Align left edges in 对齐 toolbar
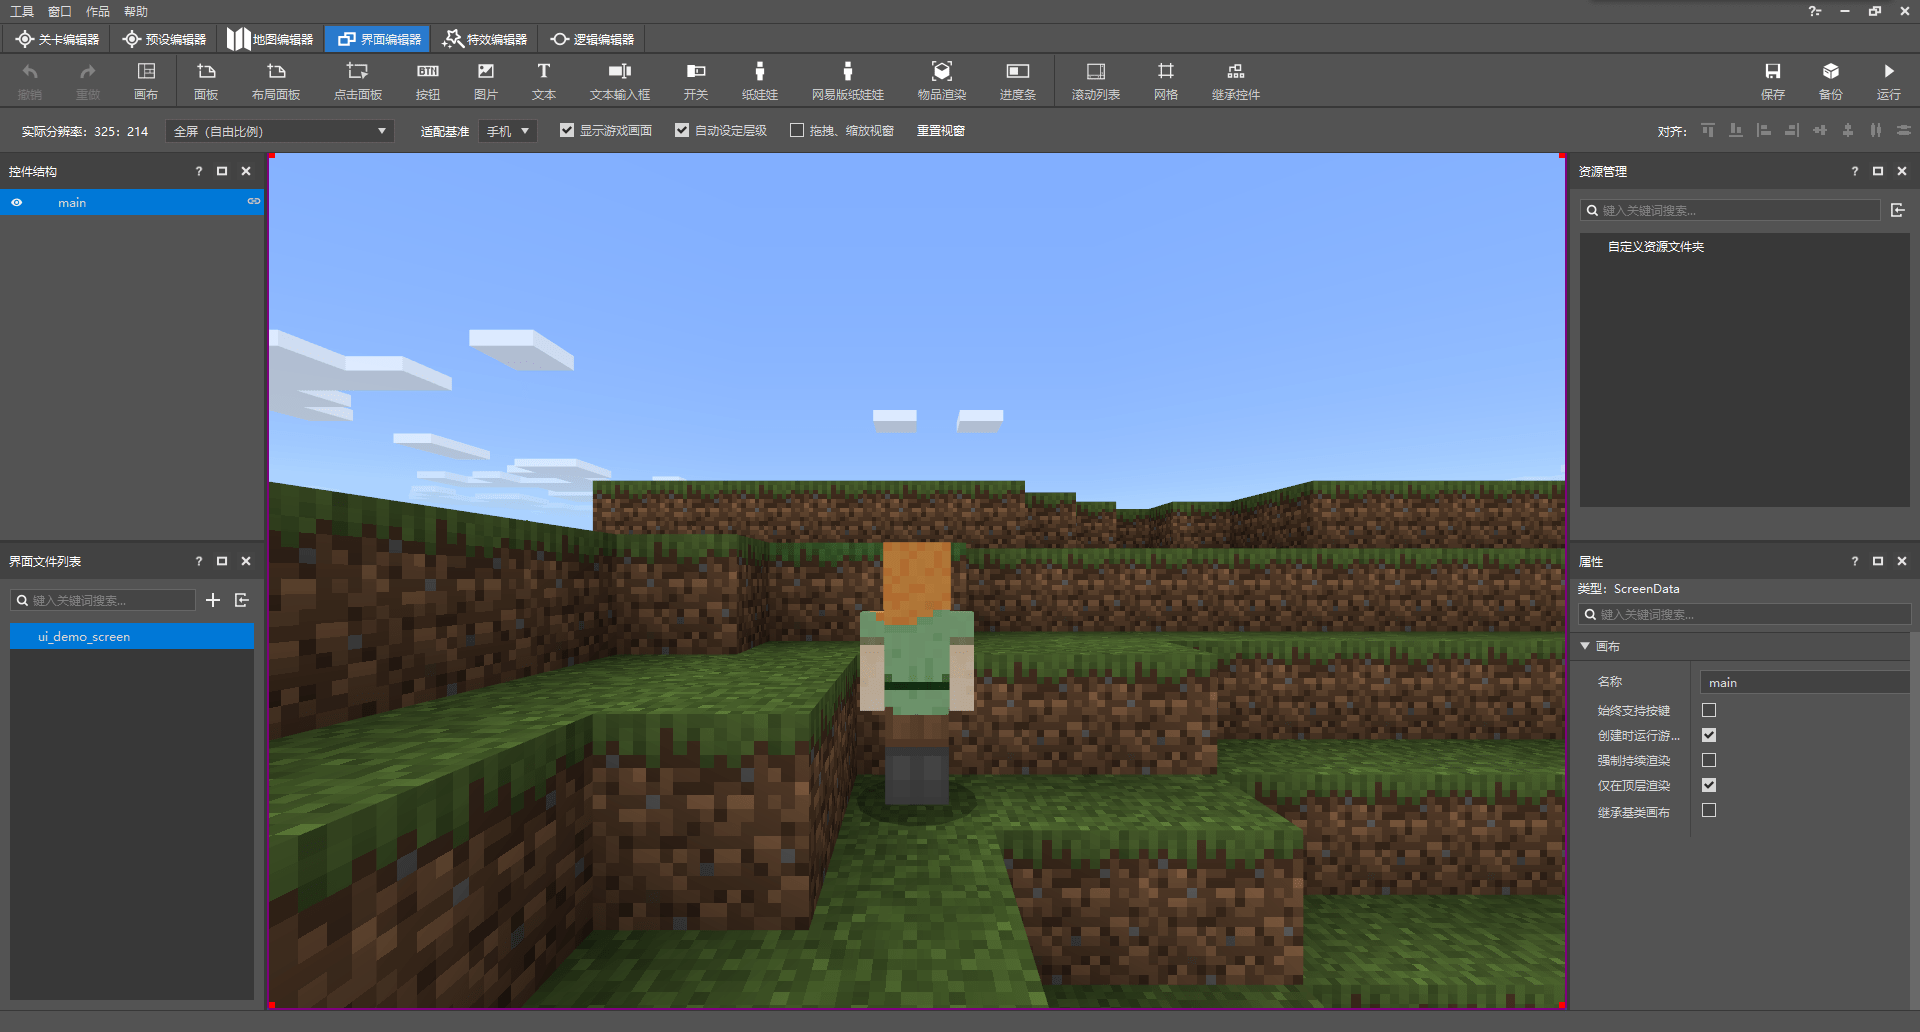This screenshot has width=1920, height=1032. coord(1764,130)
